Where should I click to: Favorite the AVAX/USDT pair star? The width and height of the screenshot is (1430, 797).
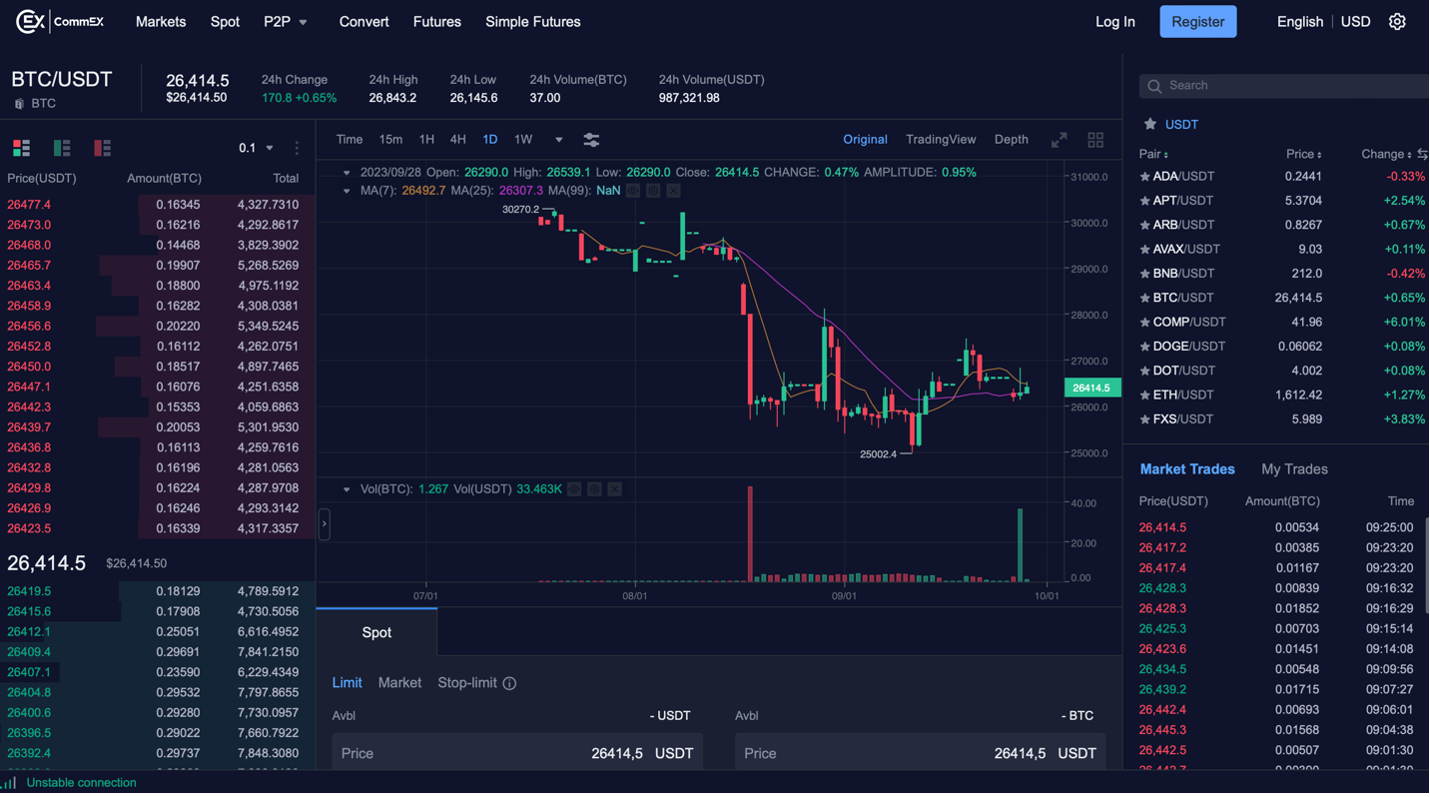coord(1145,249)
